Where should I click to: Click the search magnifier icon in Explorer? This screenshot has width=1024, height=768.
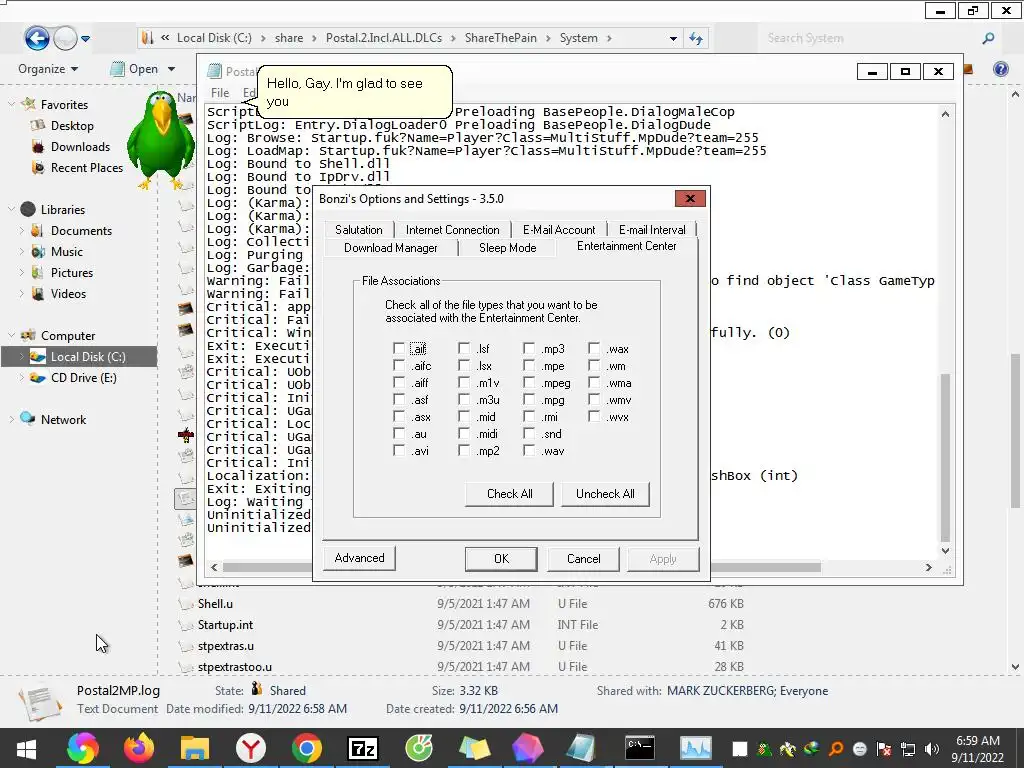(x=988, y=38)
